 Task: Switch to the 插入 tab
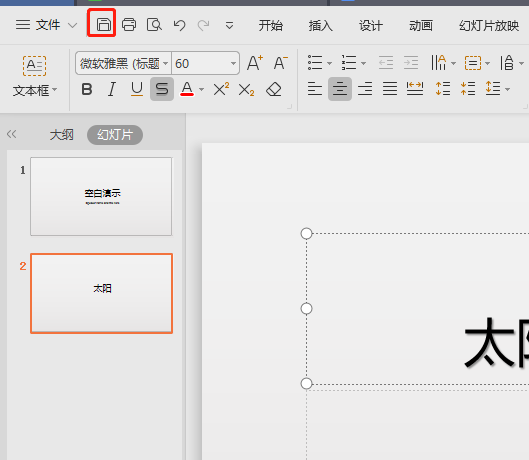click(x=321, y=25)
